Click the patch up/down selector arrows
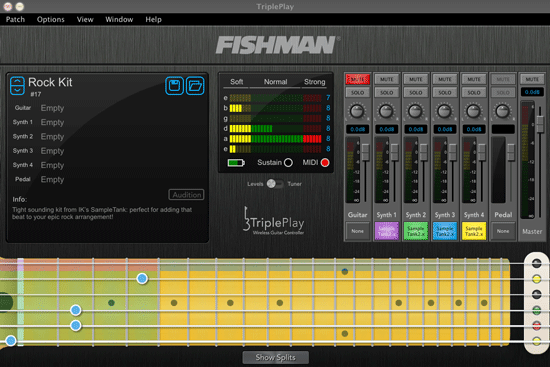 (x=17, y=86)
